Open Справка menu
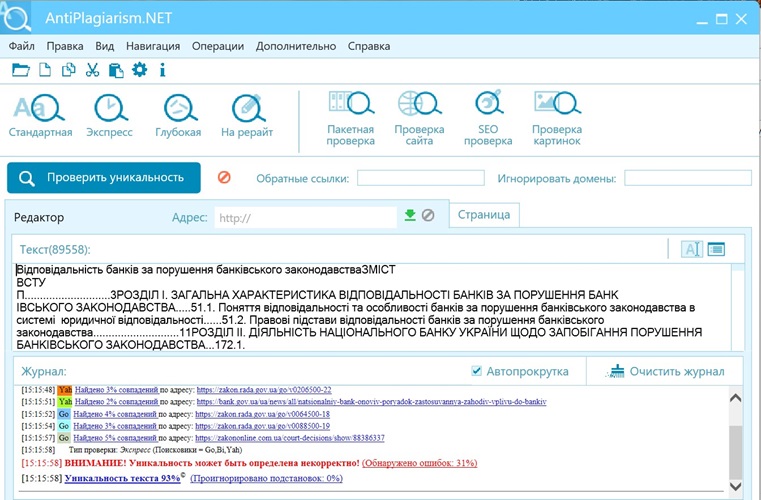This screenshot has width=761, height=500. coord(369,46)
